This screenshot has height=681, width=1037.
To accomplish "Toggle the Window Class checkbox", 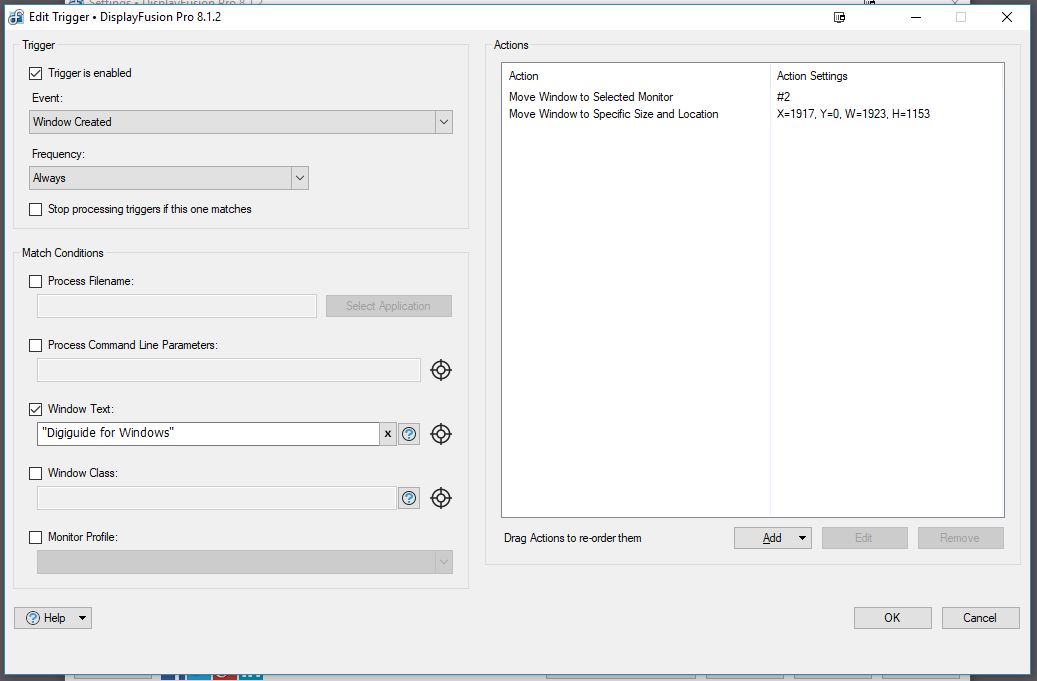I will click(36, 473).
